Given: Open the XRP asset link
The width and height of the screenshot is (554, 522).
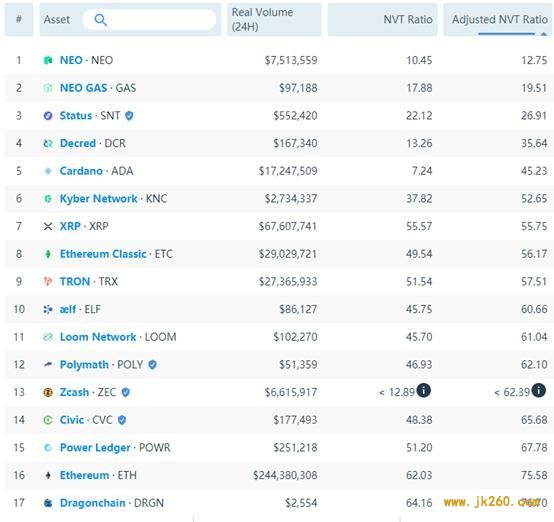Looking at the screenshot, I should [x=70, y=226].
